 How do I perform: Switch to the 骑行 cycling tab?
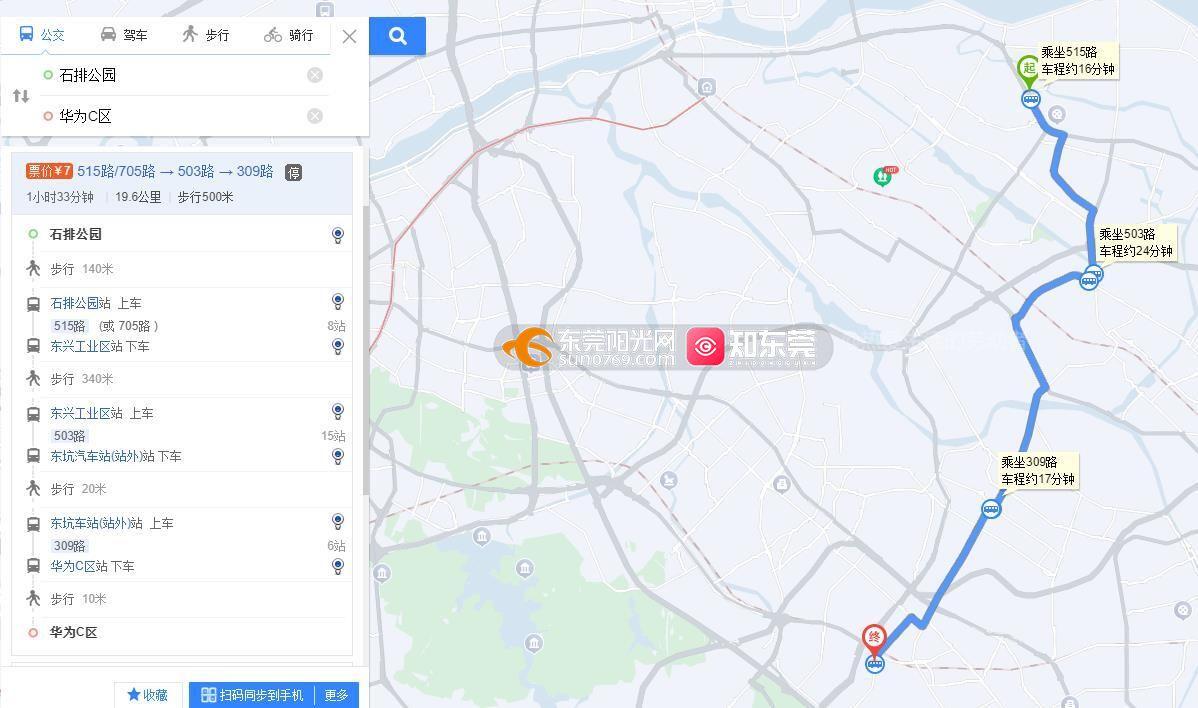coord(289,35)
